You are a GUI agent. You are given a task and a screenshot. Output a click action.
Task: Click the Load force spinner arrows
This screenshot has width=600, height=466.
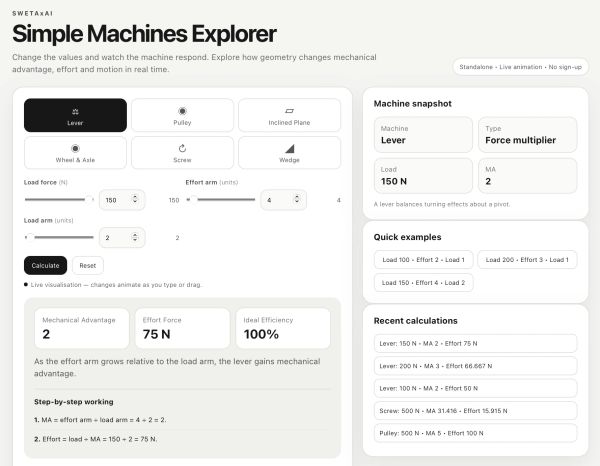pos(135,199)
